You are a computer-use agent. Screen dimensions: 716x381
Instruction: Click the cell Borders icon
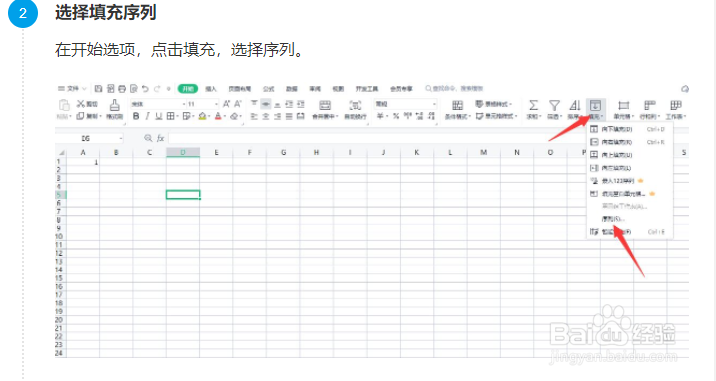point(170,116)
